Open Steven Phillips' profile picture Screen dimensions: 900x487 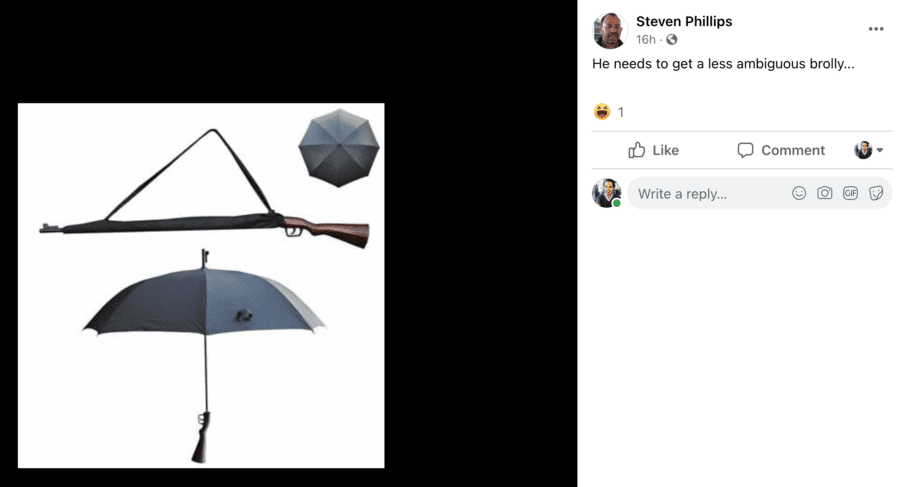coord(610,30)
